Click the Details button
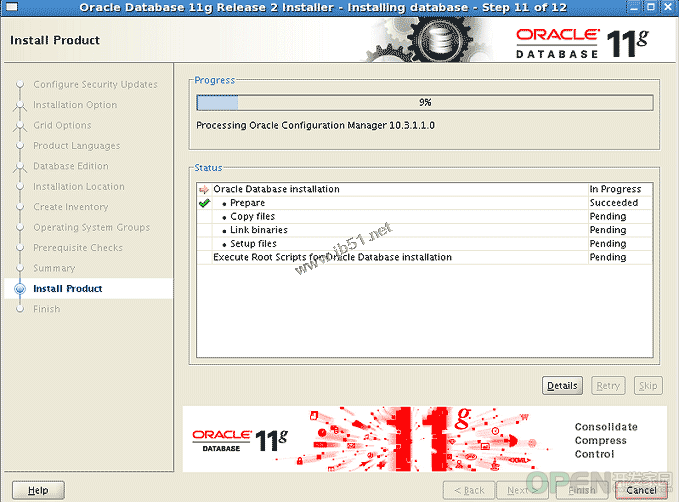The width and height of the screenshot is (679, 502). pyautogui.click(x=562, y=385)
